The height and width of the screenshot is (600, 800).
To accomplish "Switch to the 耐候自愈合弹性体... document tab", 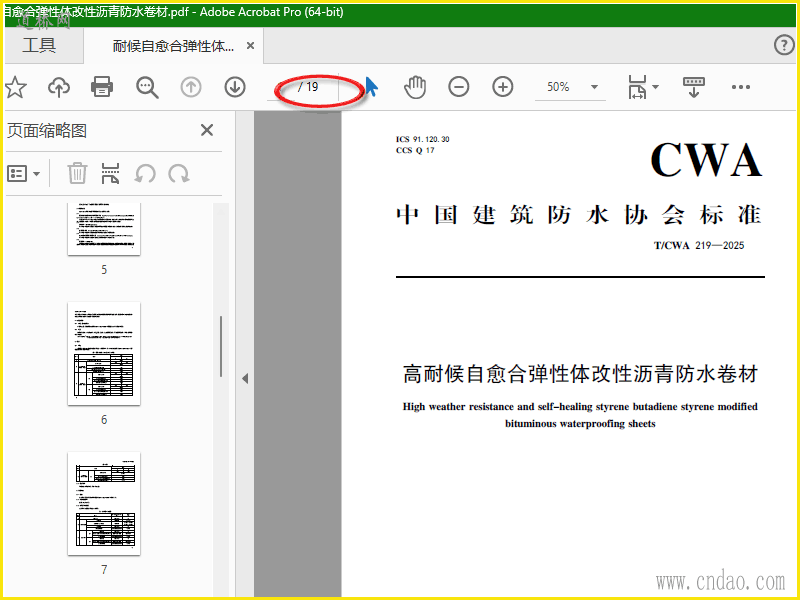I will tap(173, 46).
